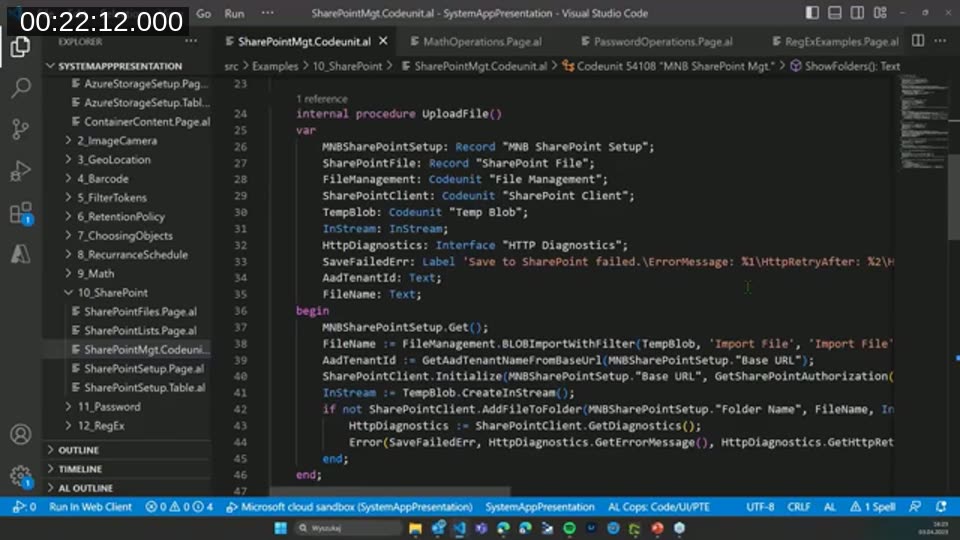Open Customize Layout icon
The image size is (960, 540).
click(880, 13)
